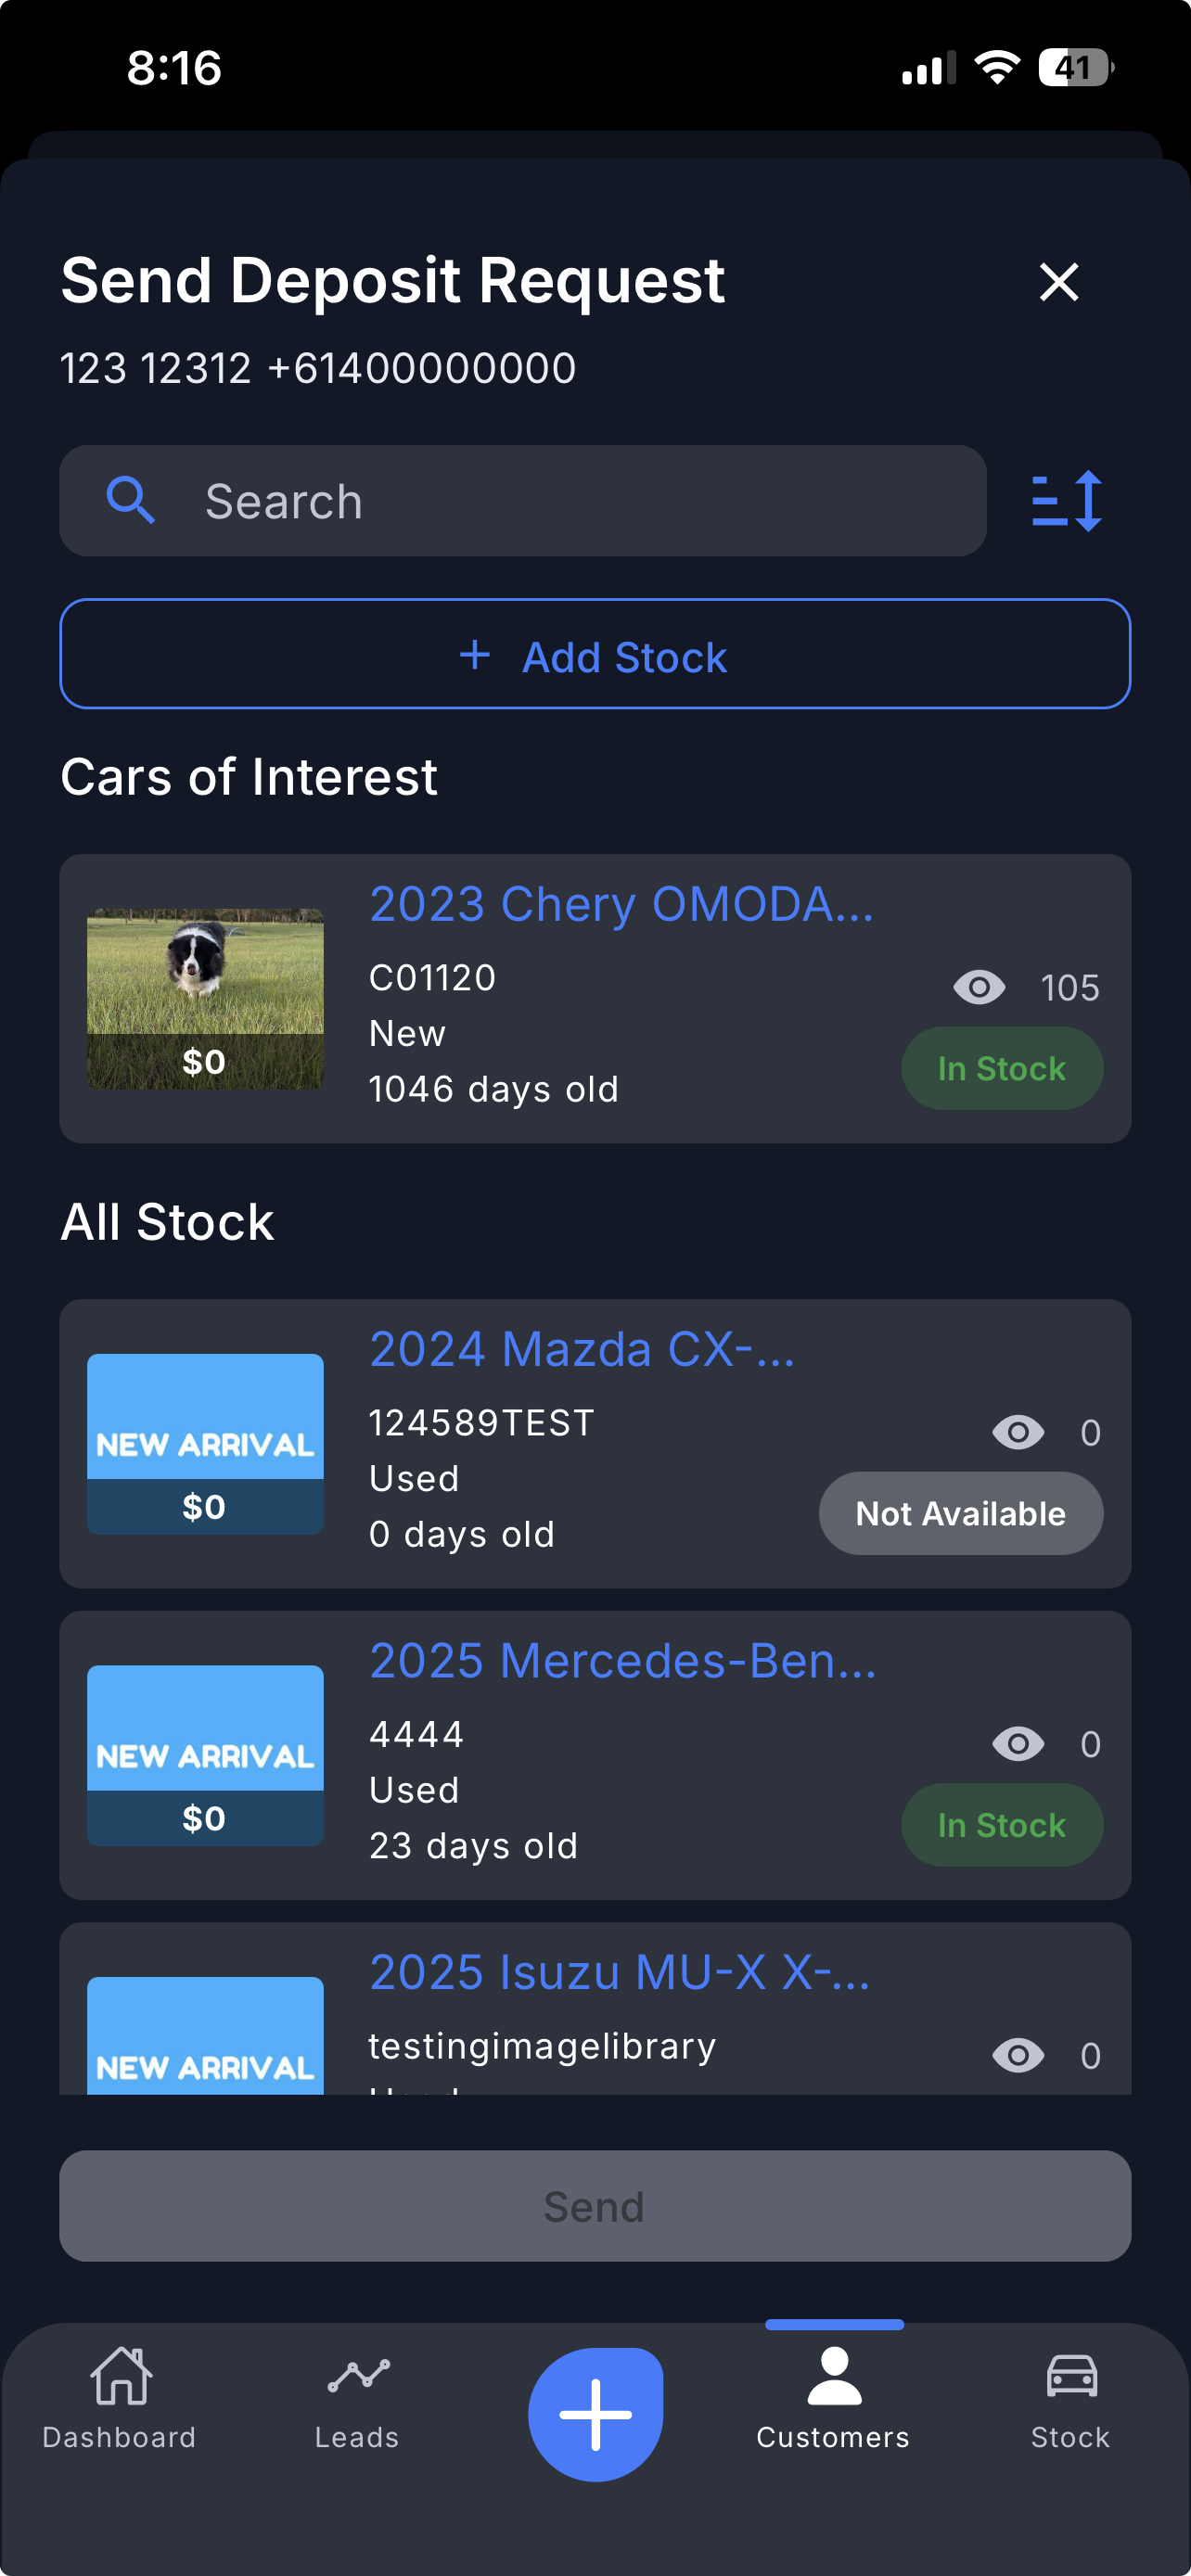Close the Send Deposit Request sheet
Screen dimensions: 1191x2576
(x=1058, y=282)
